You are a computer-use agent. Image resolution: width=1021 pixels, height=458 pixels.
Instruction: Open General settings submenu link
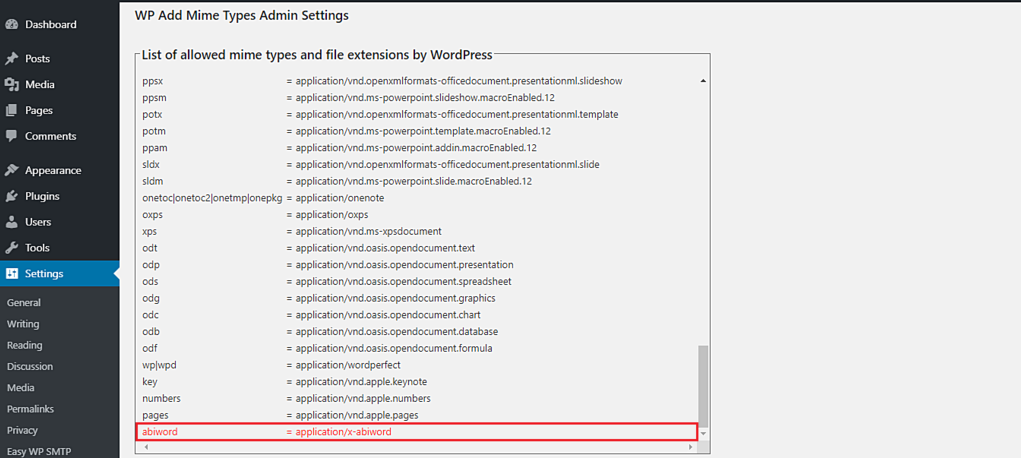pos(23,302)
